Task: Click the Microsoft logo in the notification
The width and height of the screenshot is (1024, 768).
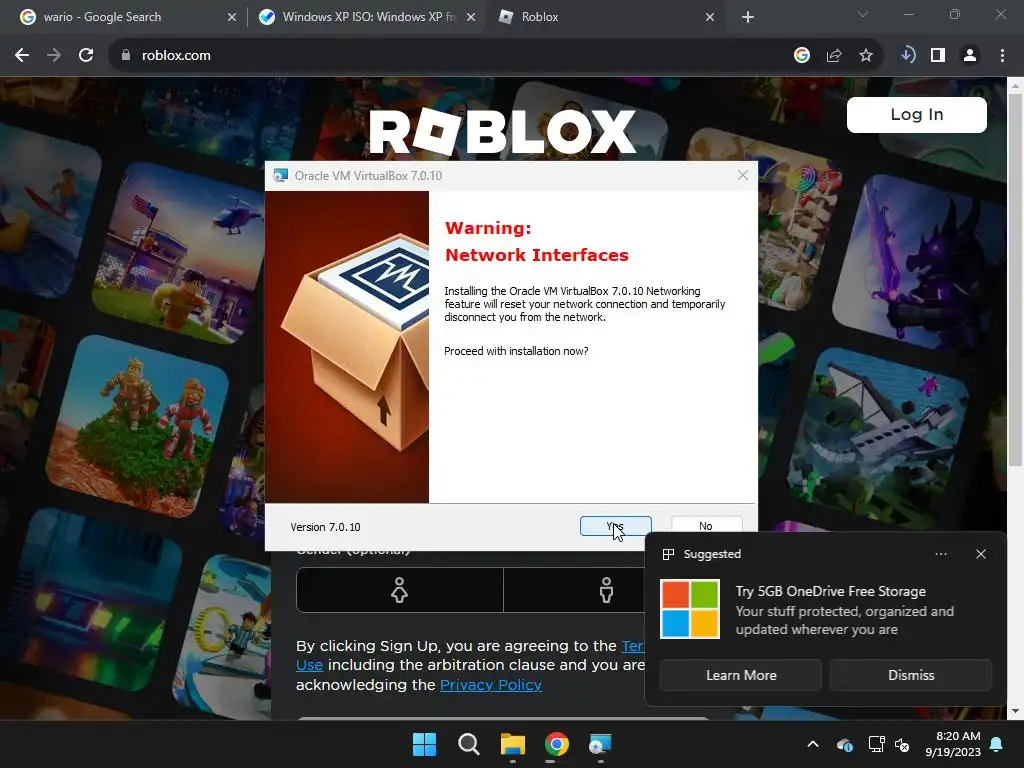Action: pos(690,609)
